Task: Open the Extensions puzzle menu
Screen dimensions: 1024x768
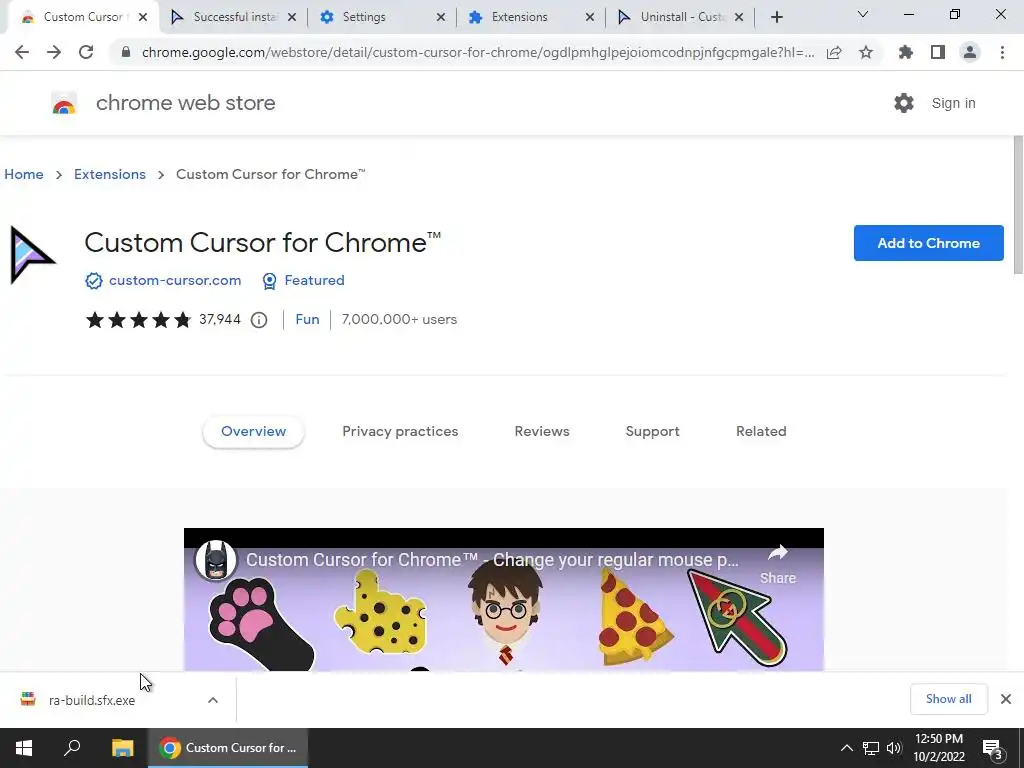Action: (x=905, y=52)
